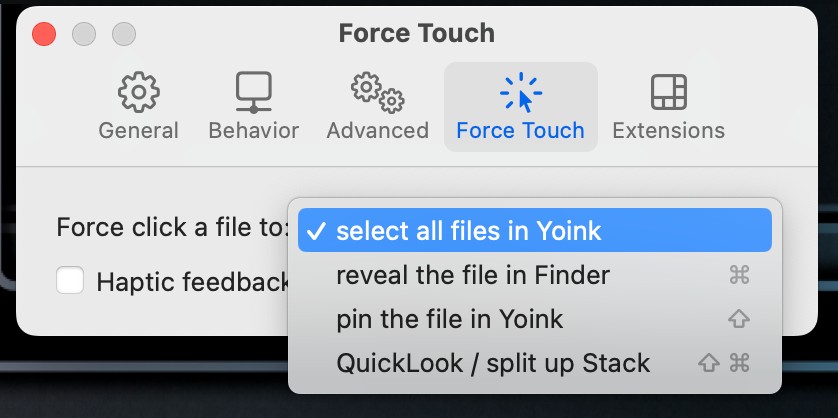Click the Advanced double-gear icon
The height and width of the screenshot is (418, 838).
377,93
